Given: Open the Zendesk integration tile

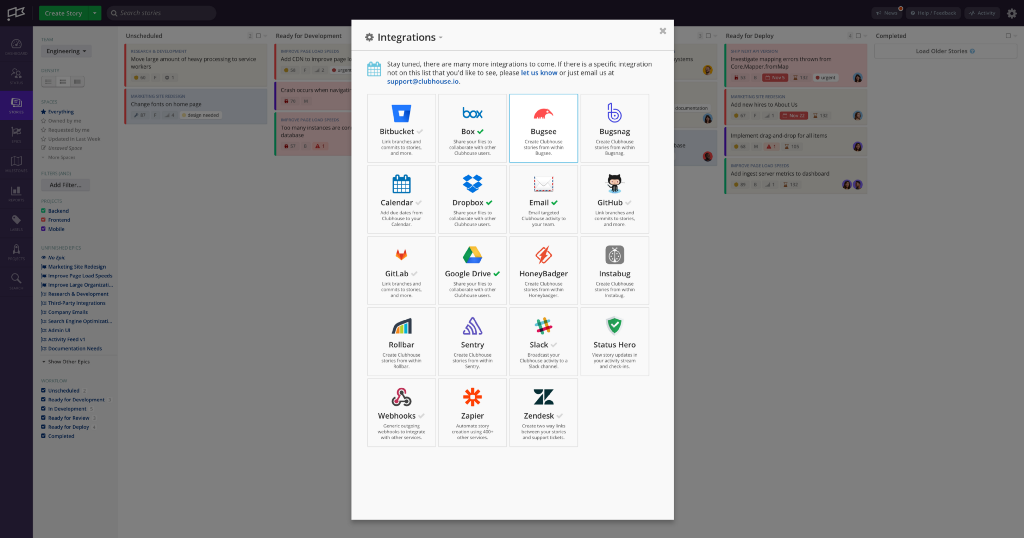Looking at the screenshot, I should point(543,413).
